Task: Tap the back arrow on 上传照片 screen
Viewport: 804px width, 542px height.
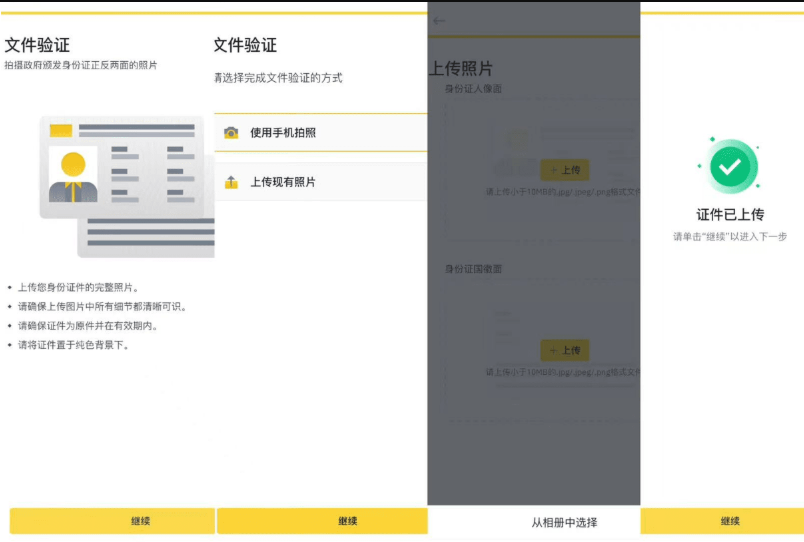Action: pyautogui.click(x=439, y=21)
